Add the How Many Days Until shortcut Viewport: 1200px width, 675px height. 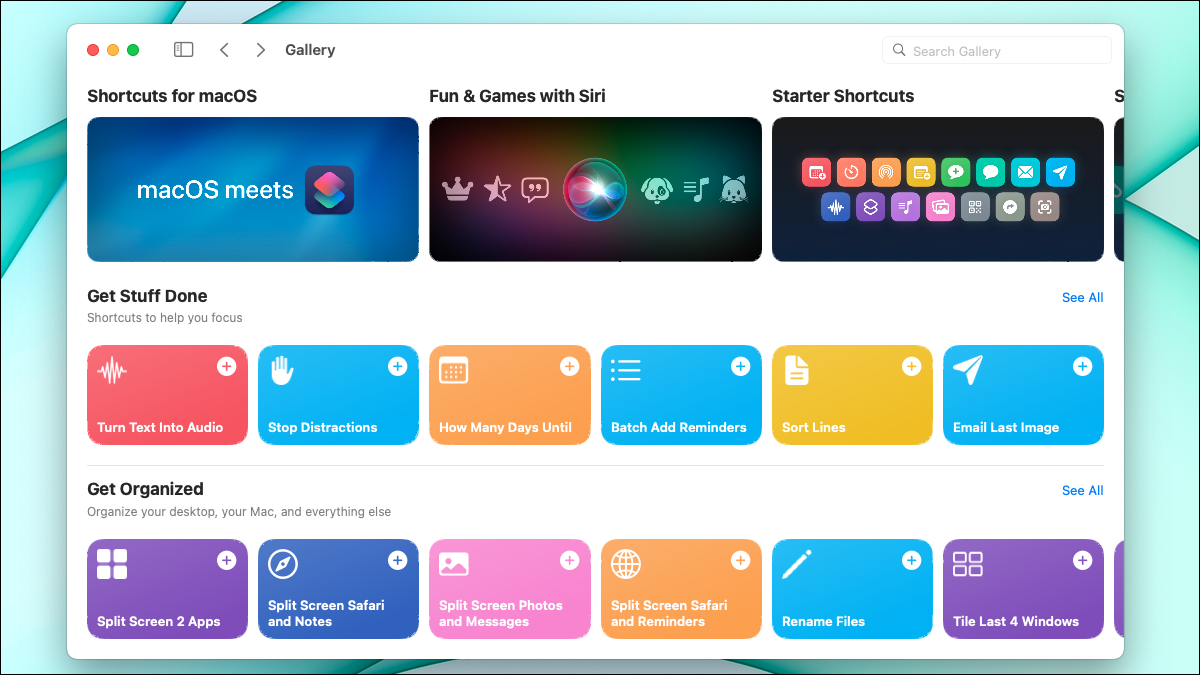point(569,367)
